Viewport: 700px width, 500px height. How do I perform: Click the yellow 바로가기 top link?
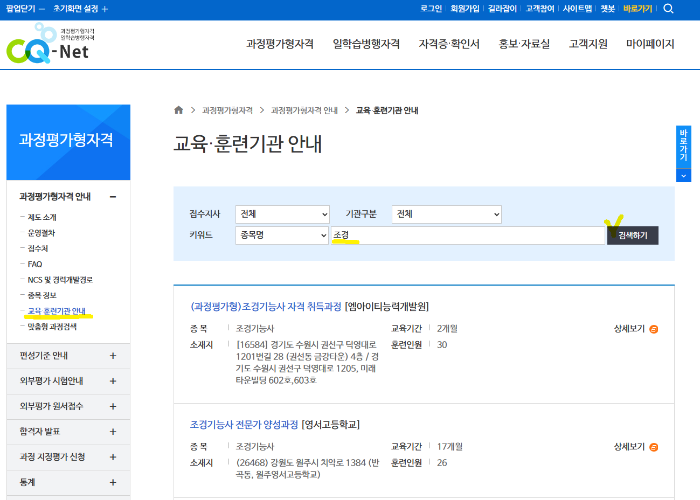[x=638, y=8]
